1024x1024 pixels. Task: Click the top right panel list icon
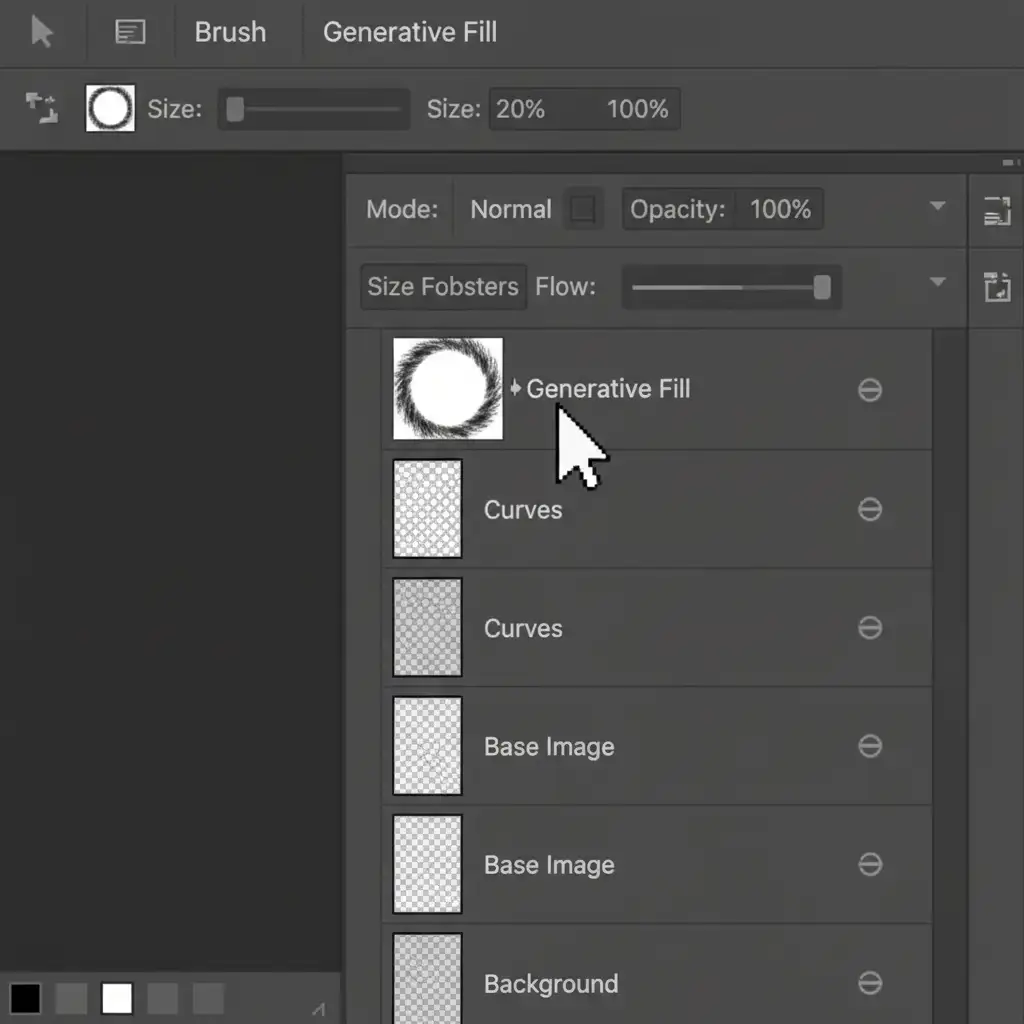(x=996, y=210)
